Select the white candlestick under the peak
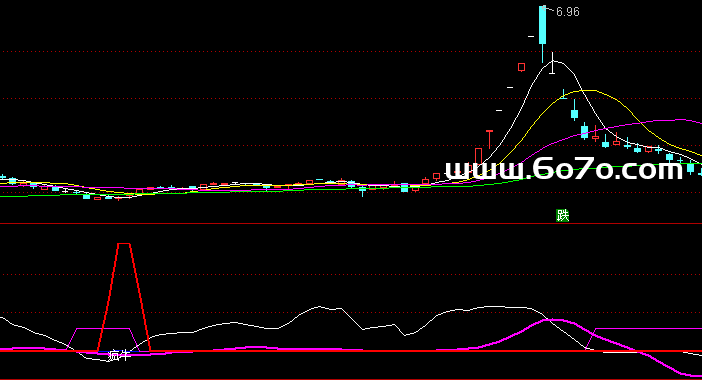The image size is (702, 380). point(552,63)
